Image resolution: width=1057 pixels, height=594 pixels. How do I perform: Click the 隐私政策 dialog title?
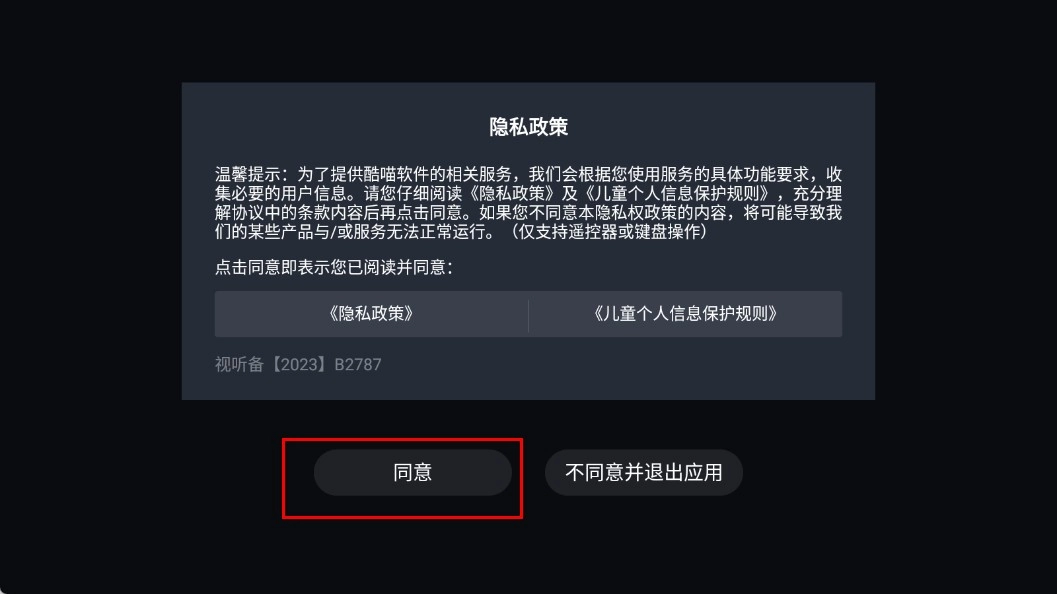click(528, 127)
